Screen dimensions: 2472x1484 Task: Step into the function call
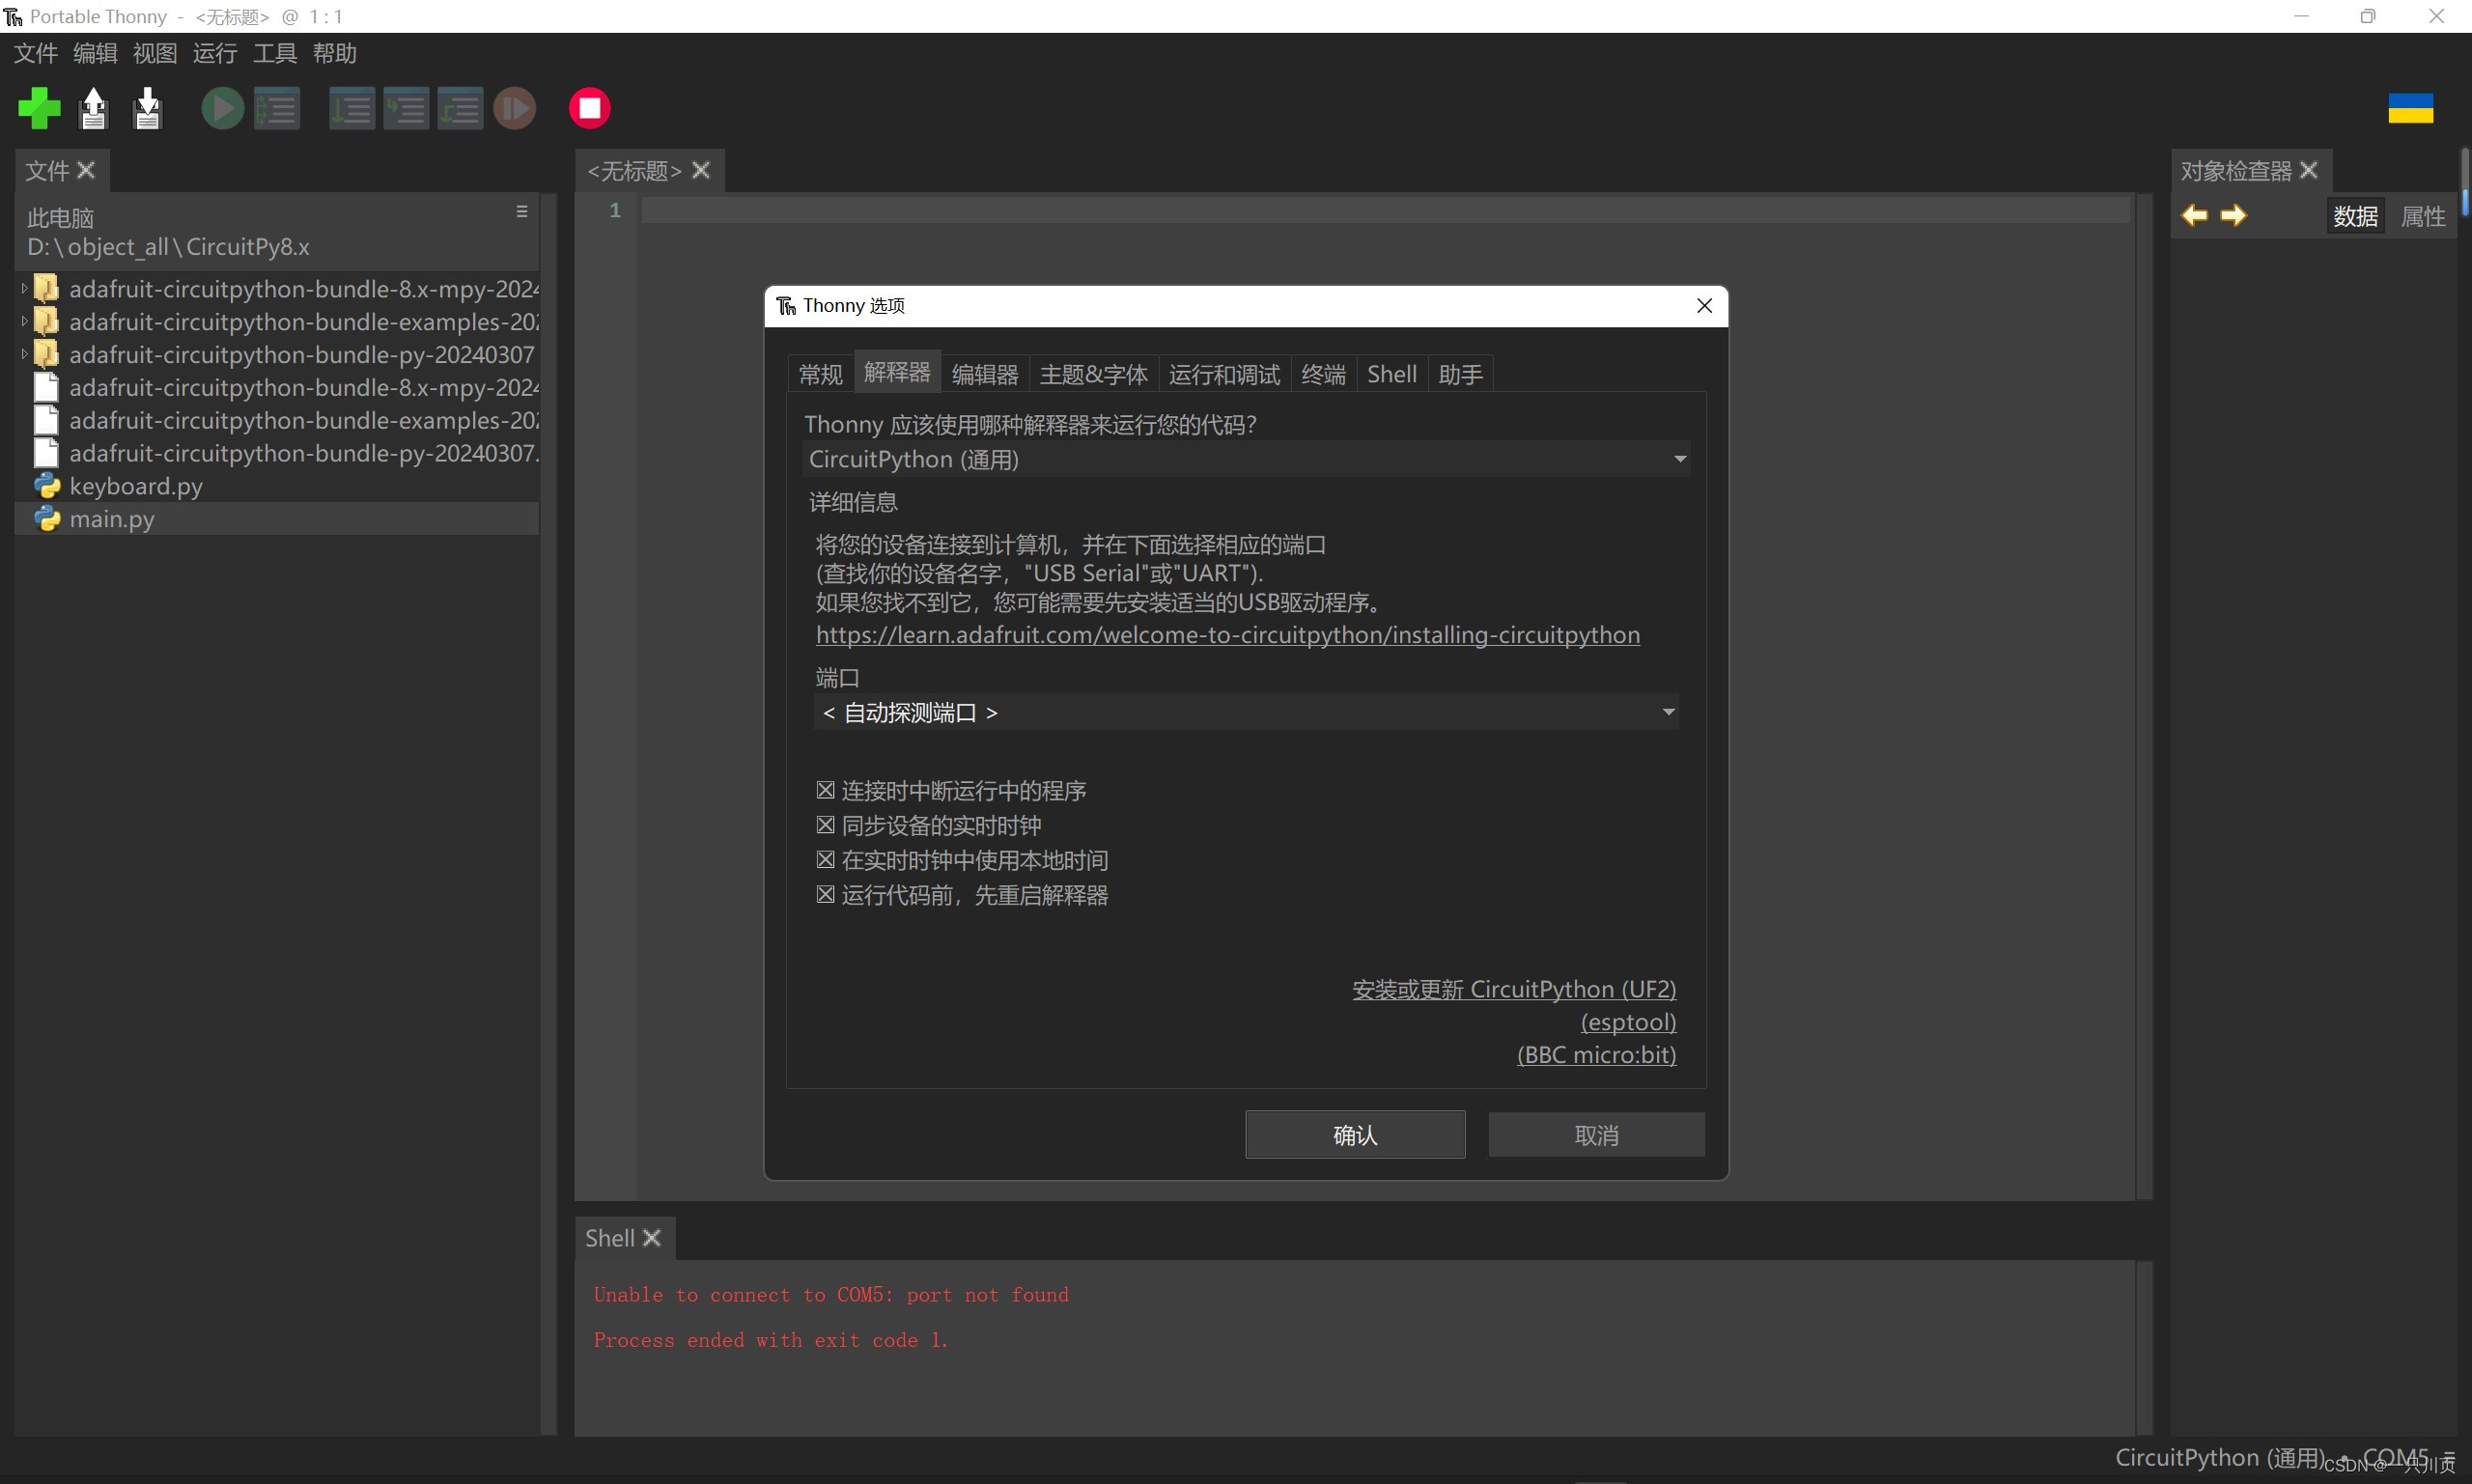[407, 107]
